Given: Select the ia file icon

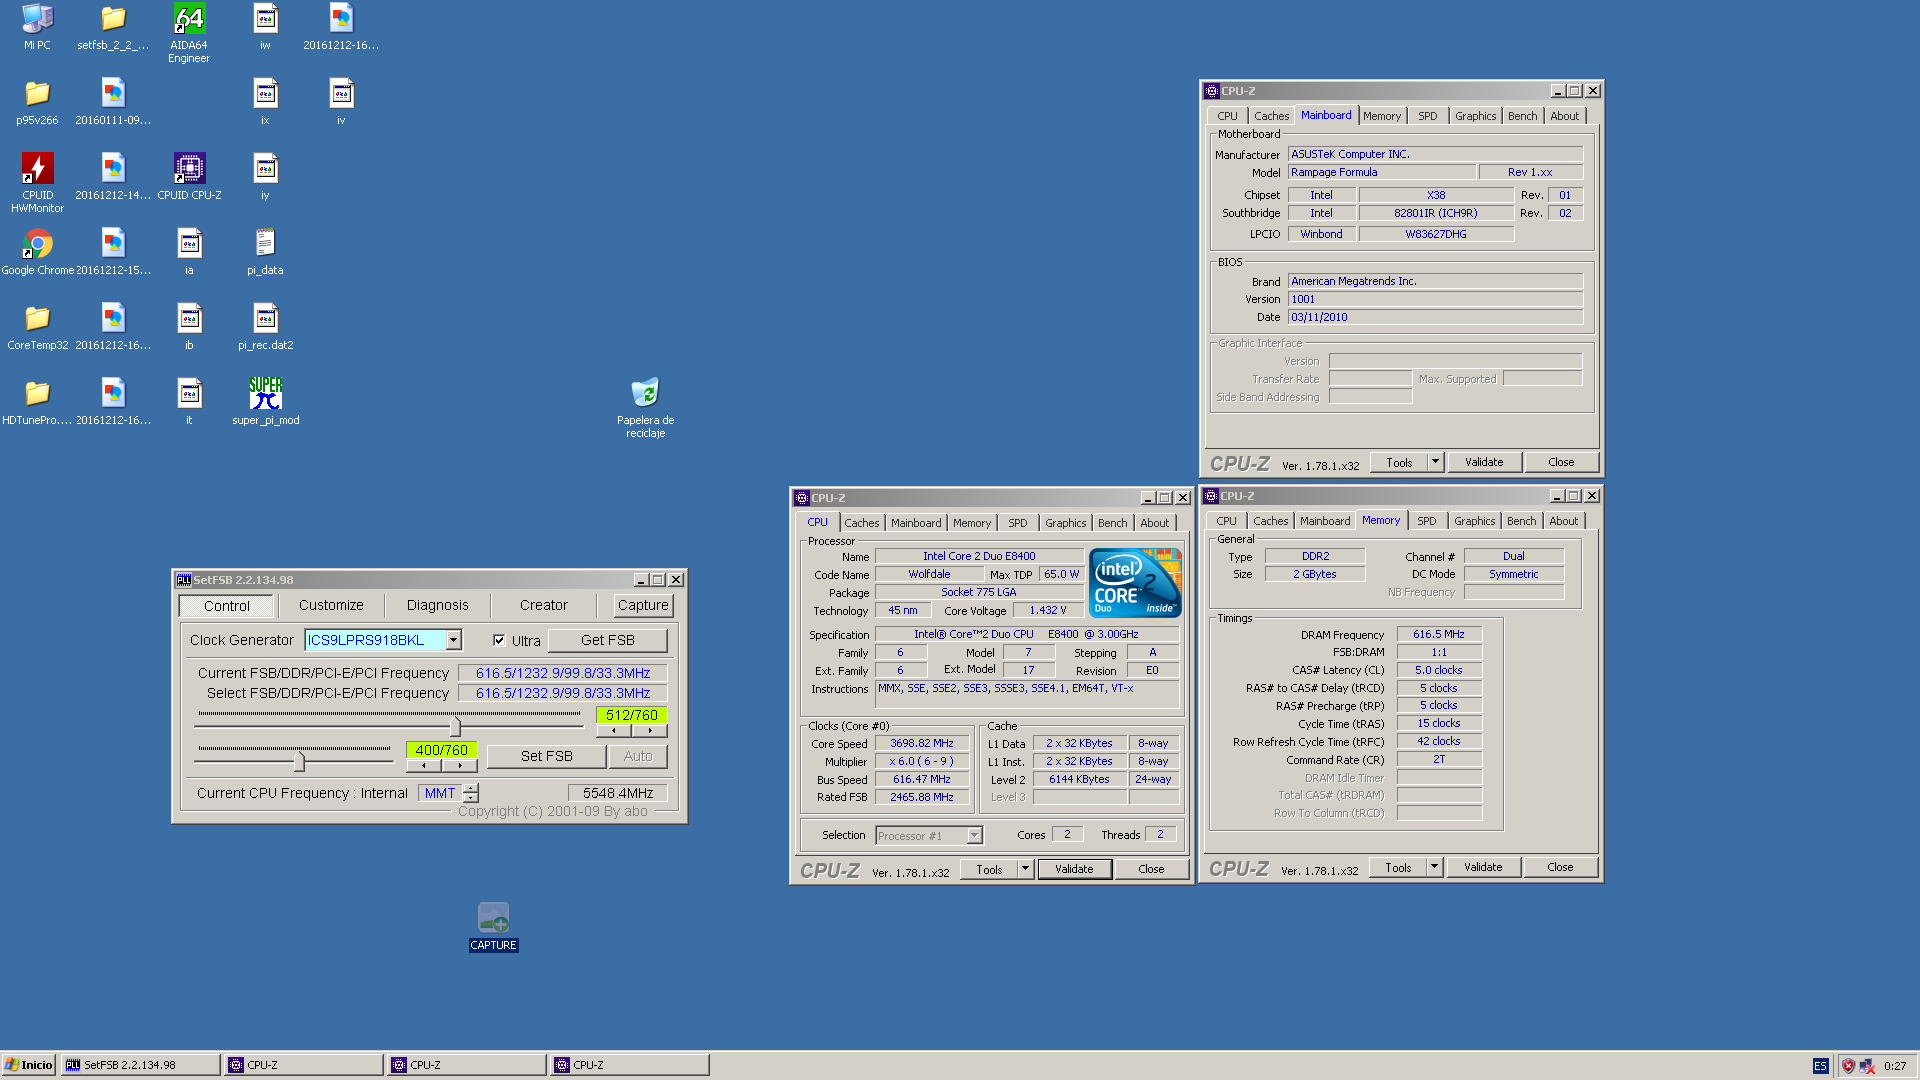Looking at the screenshot, I should (x=189, y=252).
